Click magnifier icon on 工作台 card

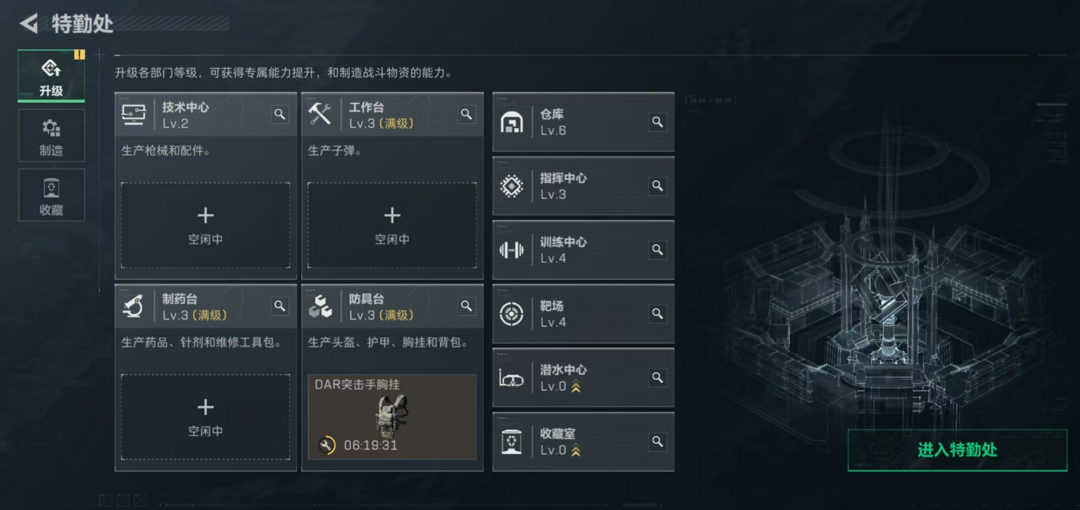tap(466, 114)
